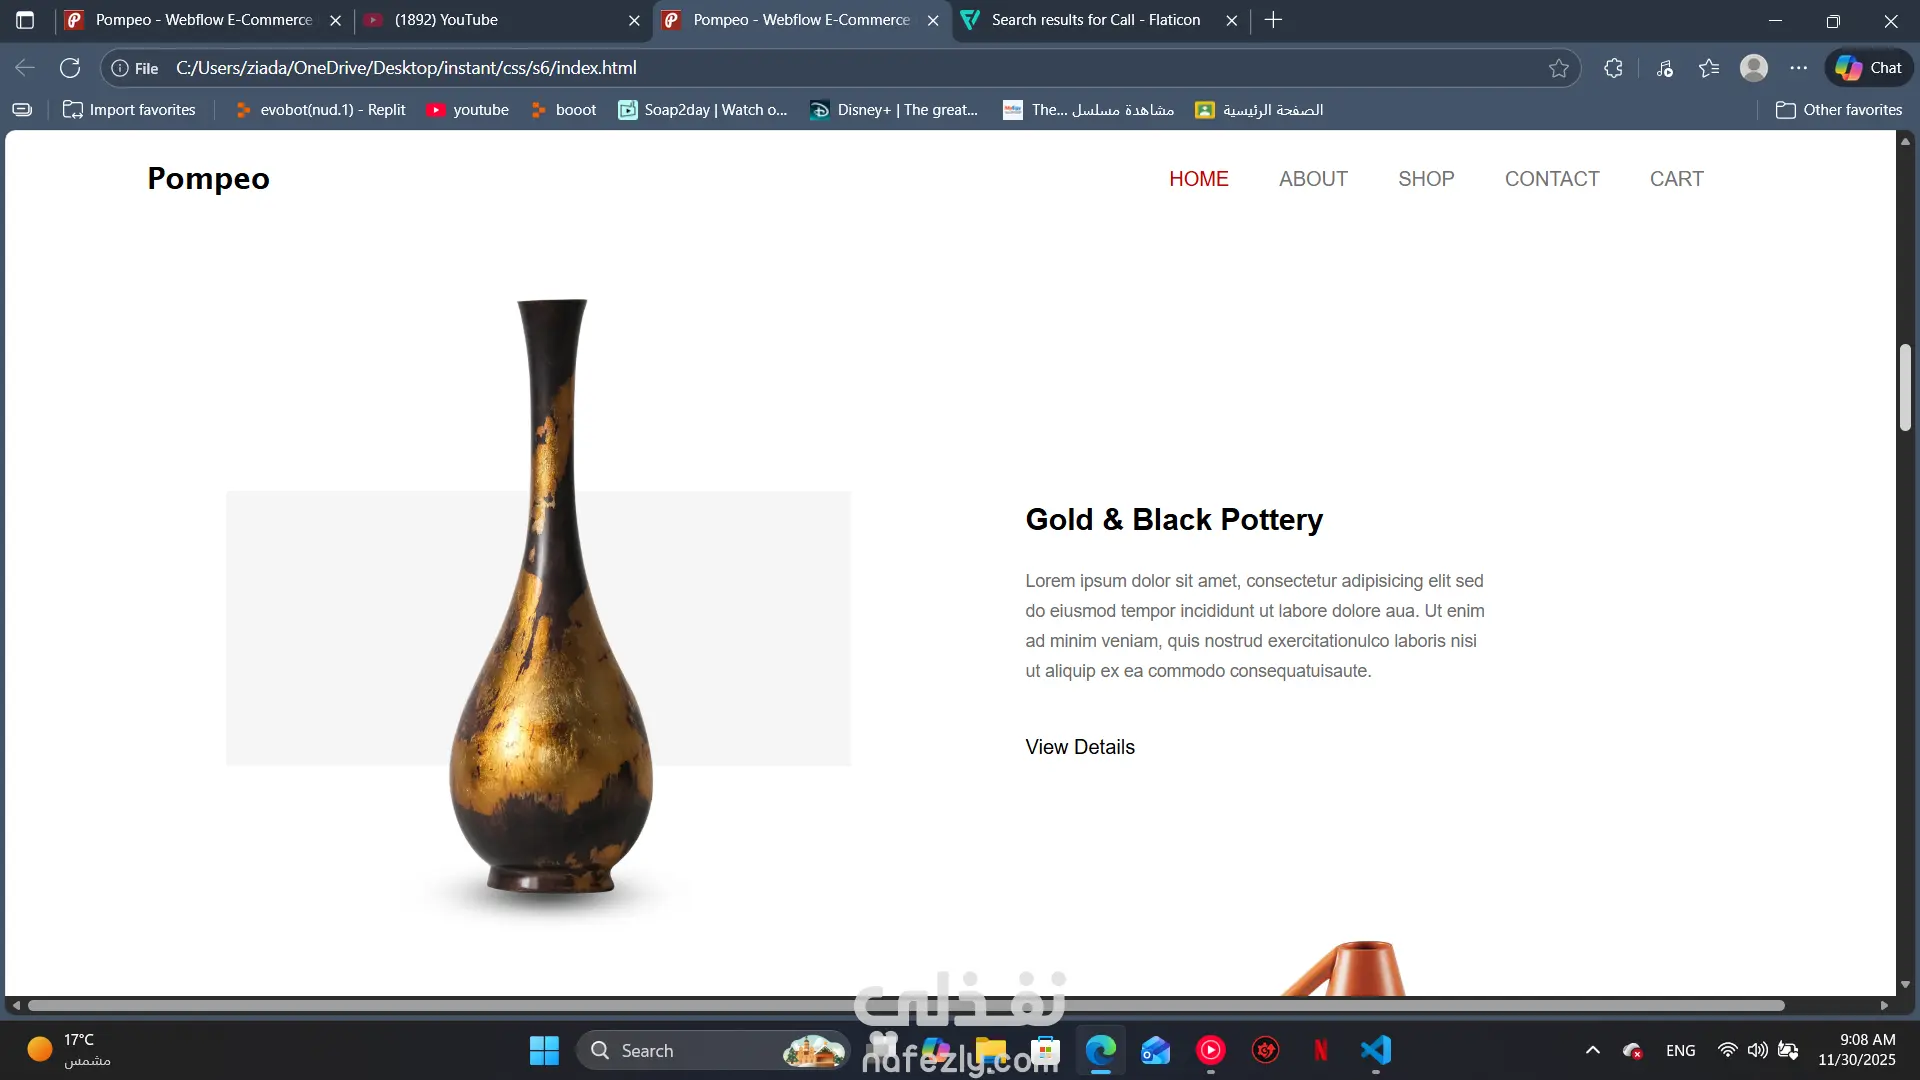1920x1080 pixels.
Task: Click the vertical page scrollbar thumb
Action: click(x=1905, y=387)
